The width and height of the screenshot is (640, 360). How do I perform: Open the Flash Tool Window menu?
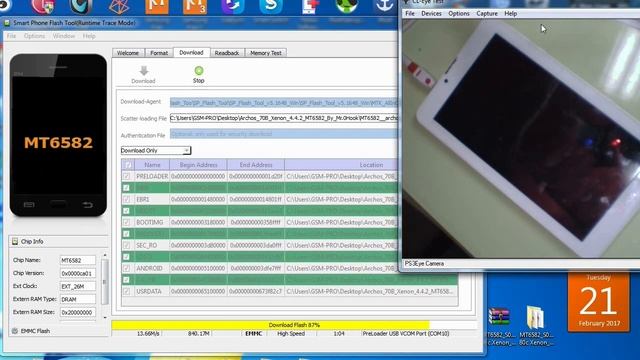[64, 36]
